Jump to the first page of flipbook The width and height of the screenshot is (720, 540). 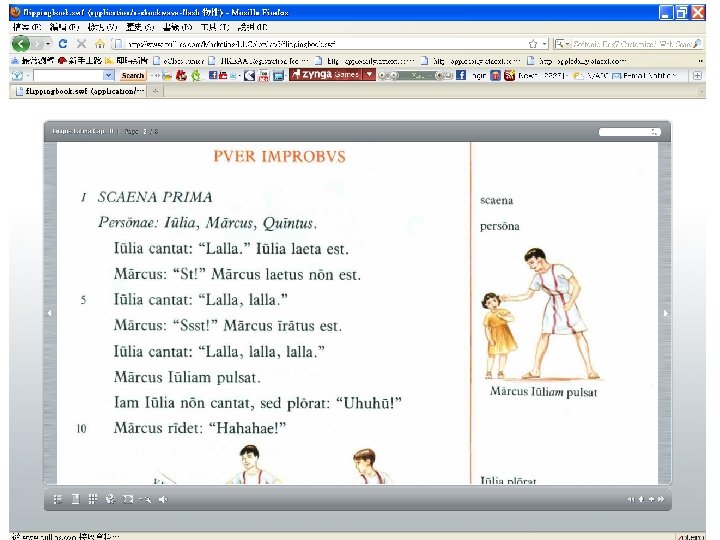point(631,500)
